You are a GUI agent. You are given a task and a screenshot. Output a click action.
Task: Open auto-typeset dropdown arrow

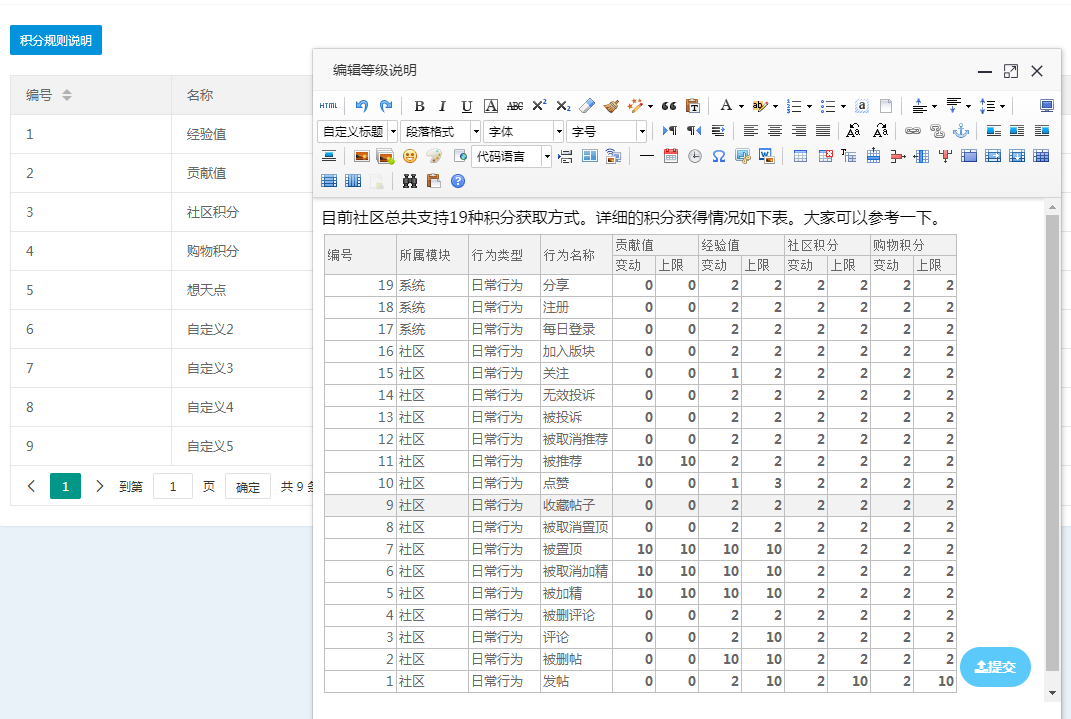650,107
